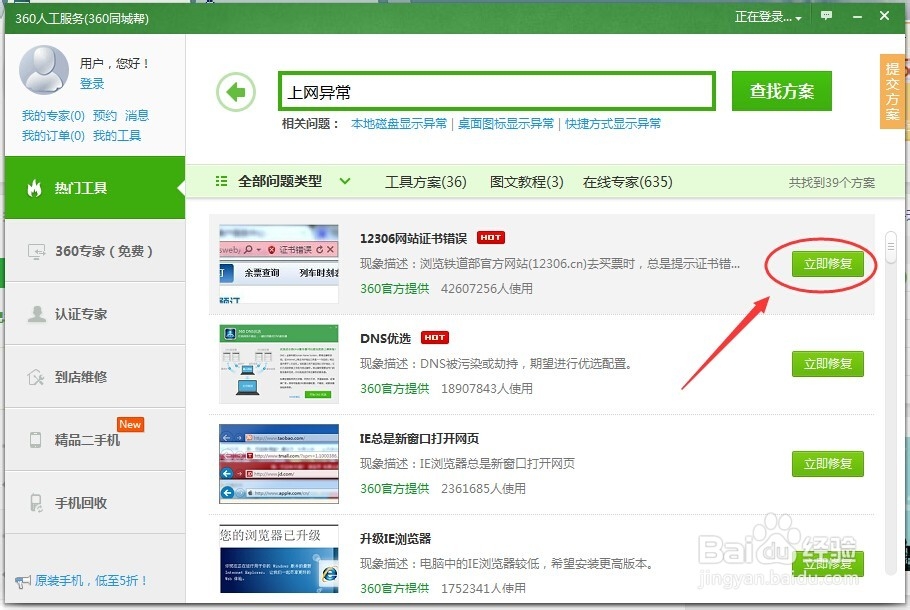Image resolution: width=910 pixels, height=610 pixels.
Task: Open thumbnail of IE总是新窗口打开网页 solution
Action: 279,464
